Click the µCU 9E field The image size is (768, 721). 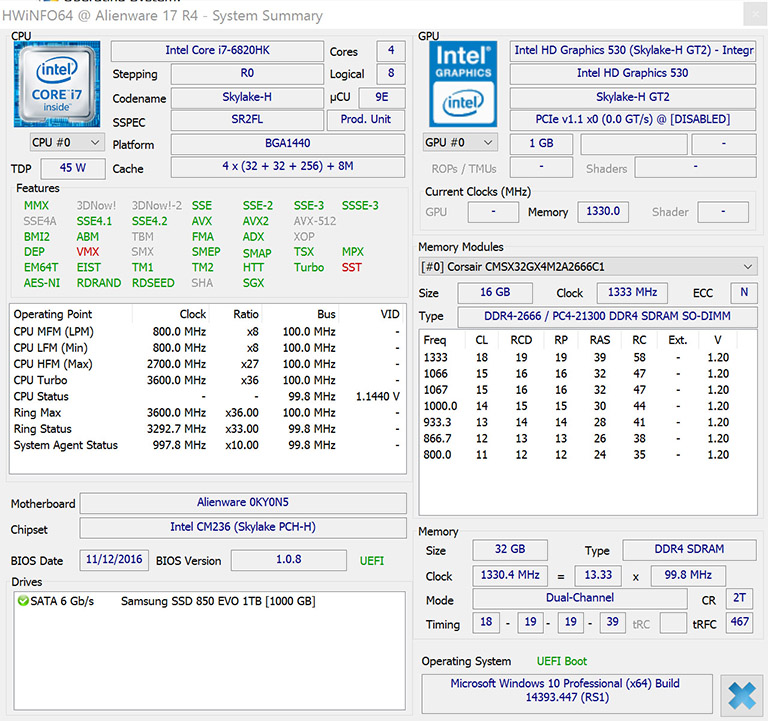(x=382, y=97)
